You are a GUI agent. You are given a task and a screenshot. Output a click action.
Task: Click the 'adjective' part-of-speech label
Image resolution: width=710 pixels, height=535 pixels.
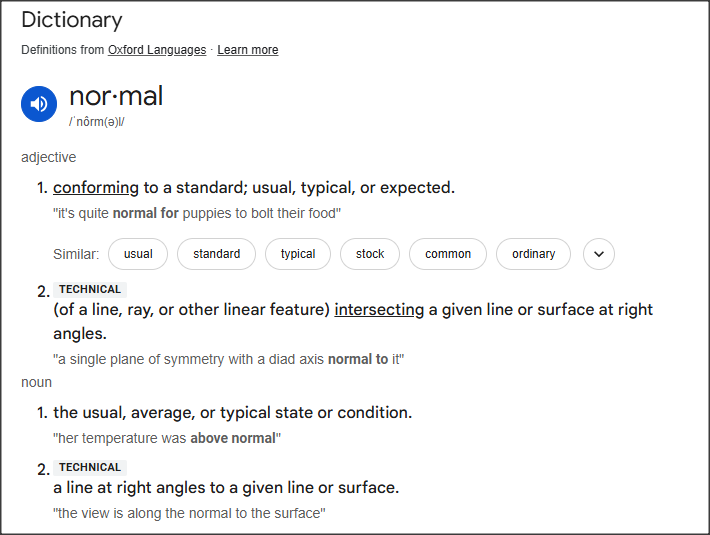pos(48,157)
